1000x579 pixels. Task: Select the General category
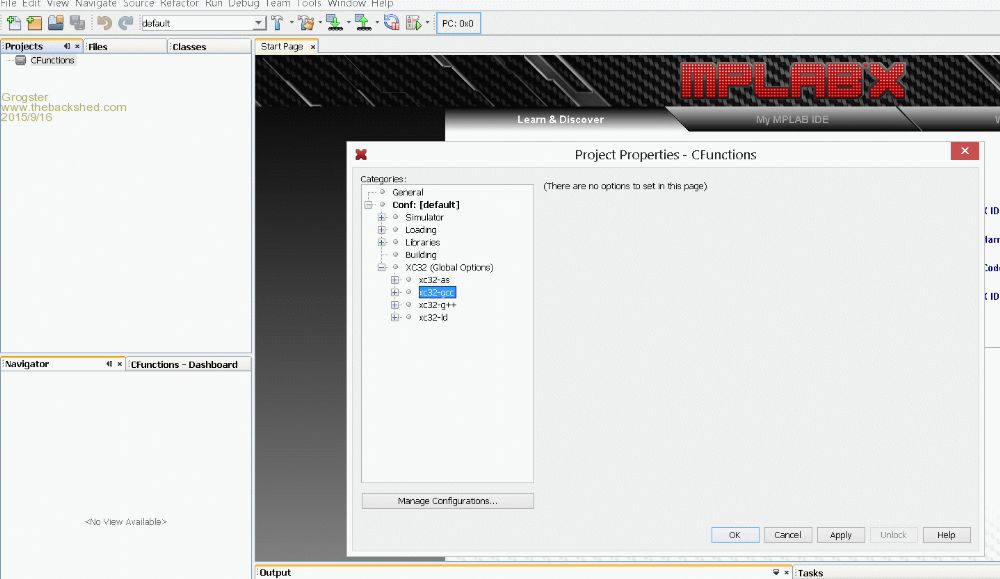pos(407,192)
